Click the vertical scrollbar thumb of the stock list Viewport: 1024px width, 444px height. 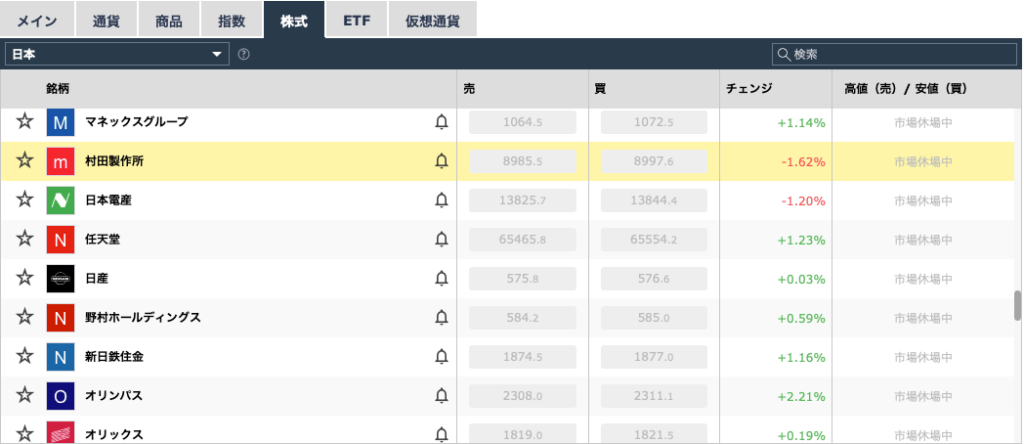[1018, 305]
